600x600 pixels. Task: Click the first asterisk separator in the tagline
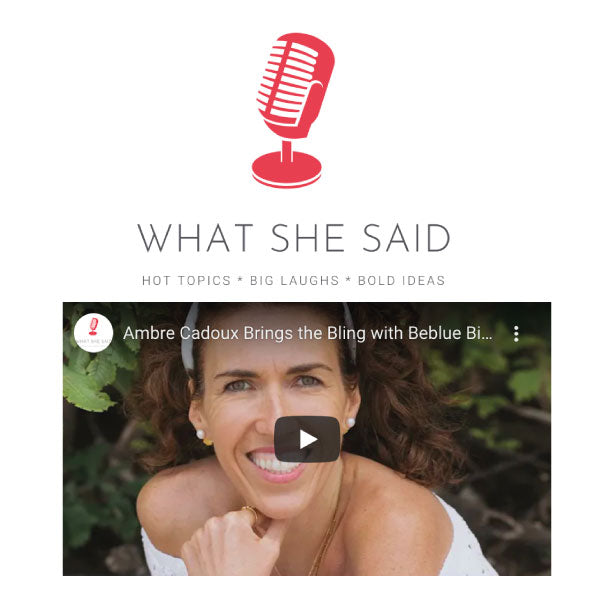[240, 279]
